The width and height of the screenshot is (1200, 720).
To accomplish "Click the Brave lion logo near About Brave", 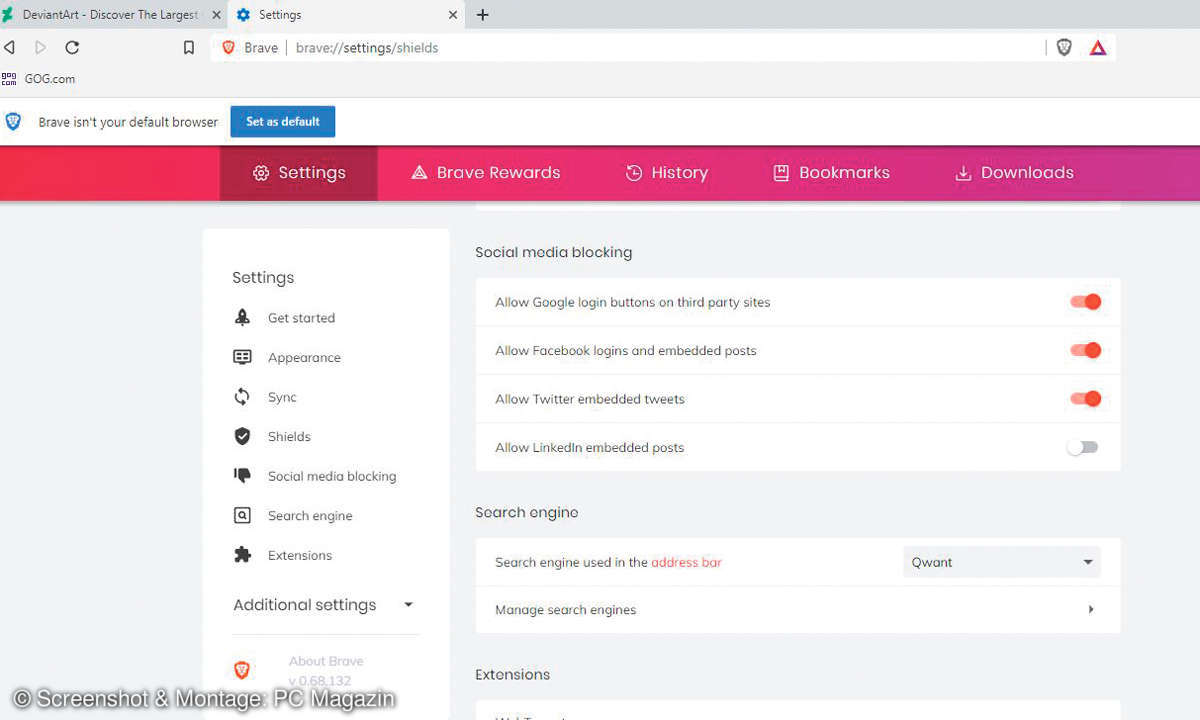I will pyautogui.click(x=241, y=670).
